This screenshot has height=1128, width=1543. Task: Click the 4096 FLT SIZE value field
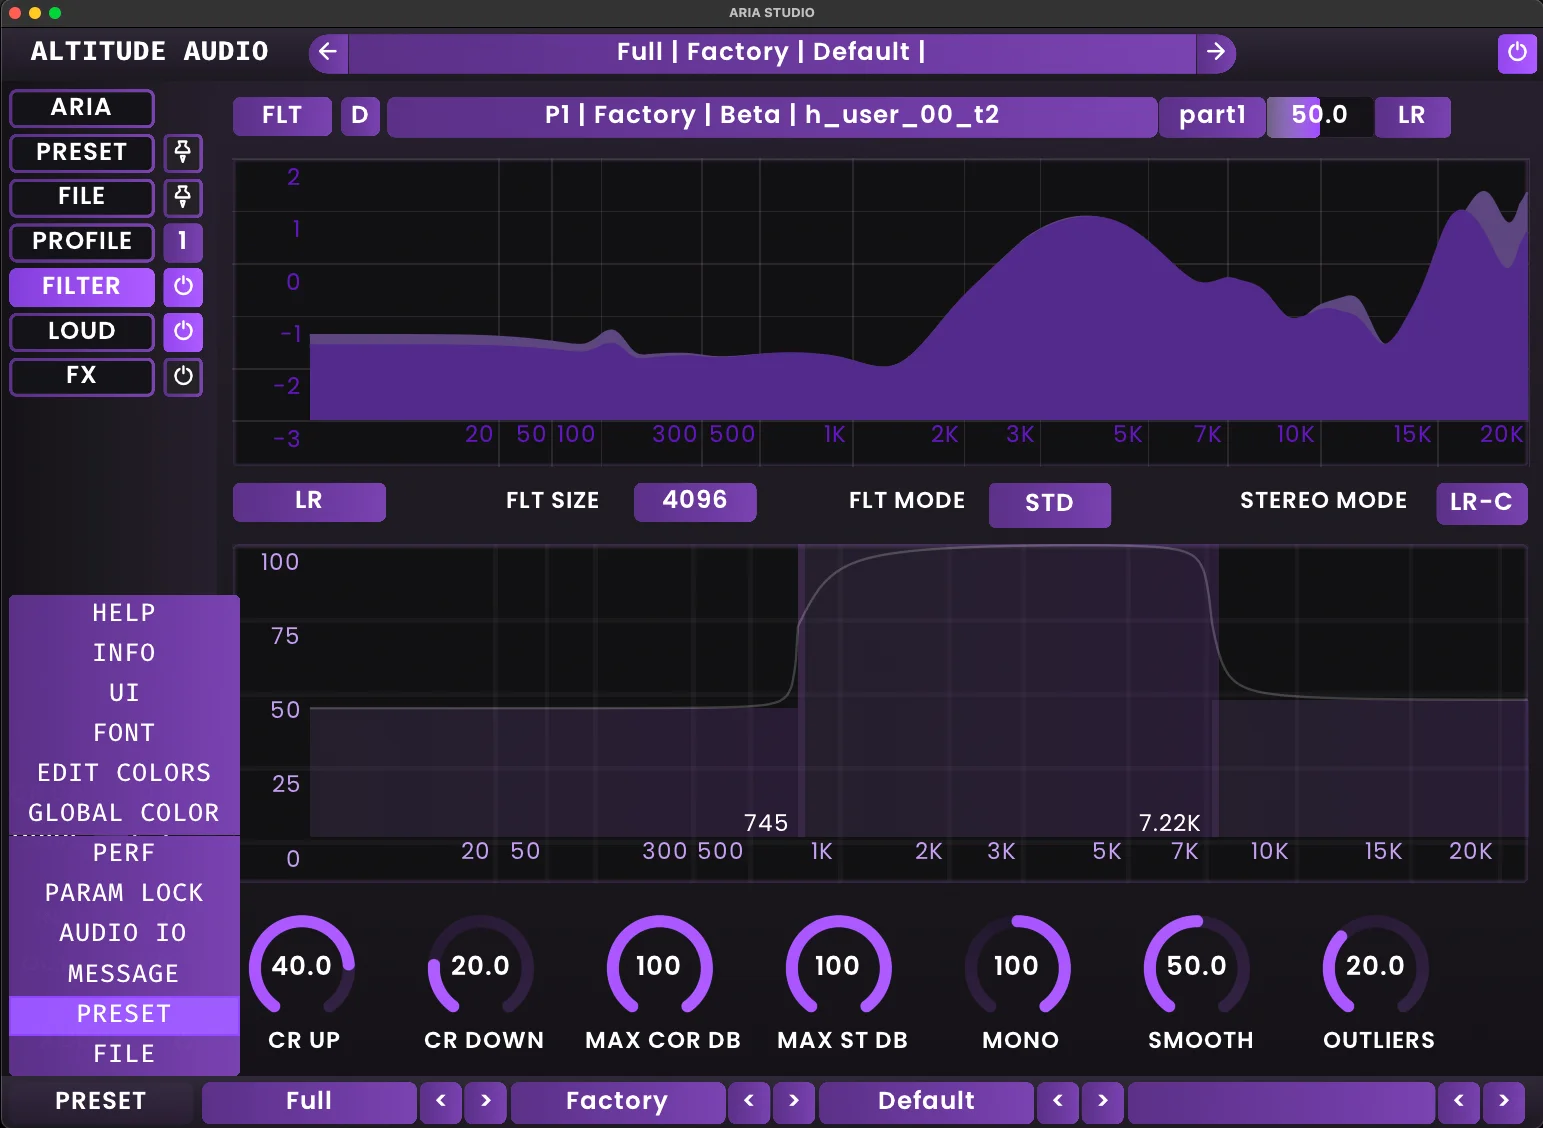(x=695, y=502)
